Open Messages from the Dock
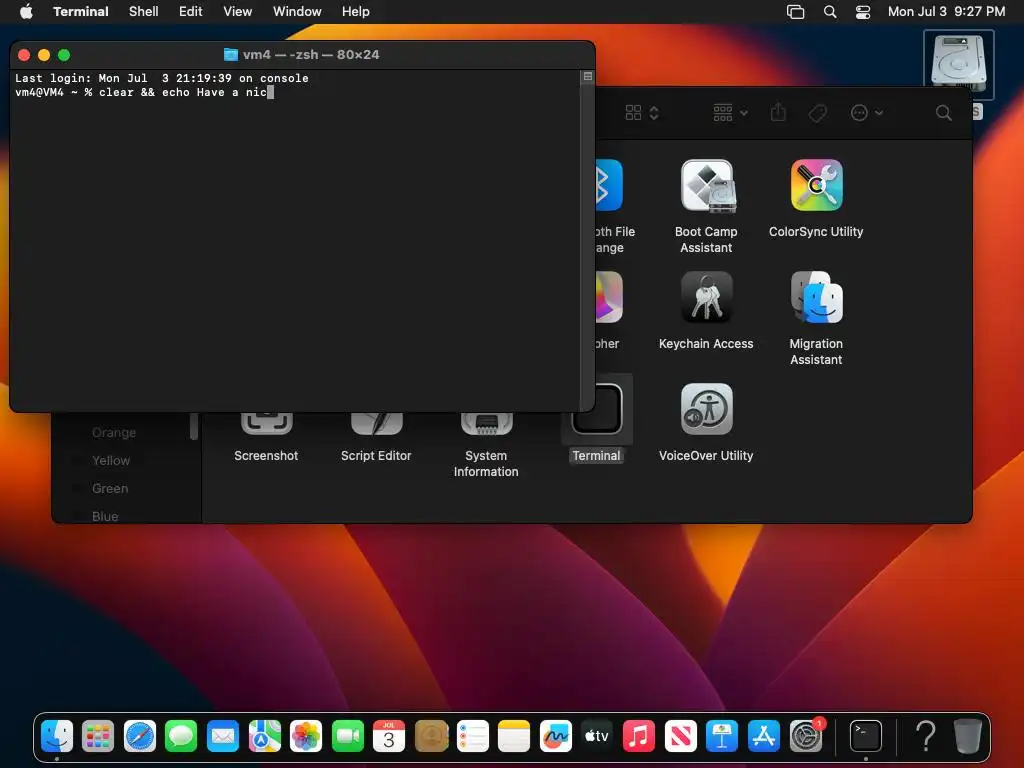The image size is (1024, 768). [181, 736]
